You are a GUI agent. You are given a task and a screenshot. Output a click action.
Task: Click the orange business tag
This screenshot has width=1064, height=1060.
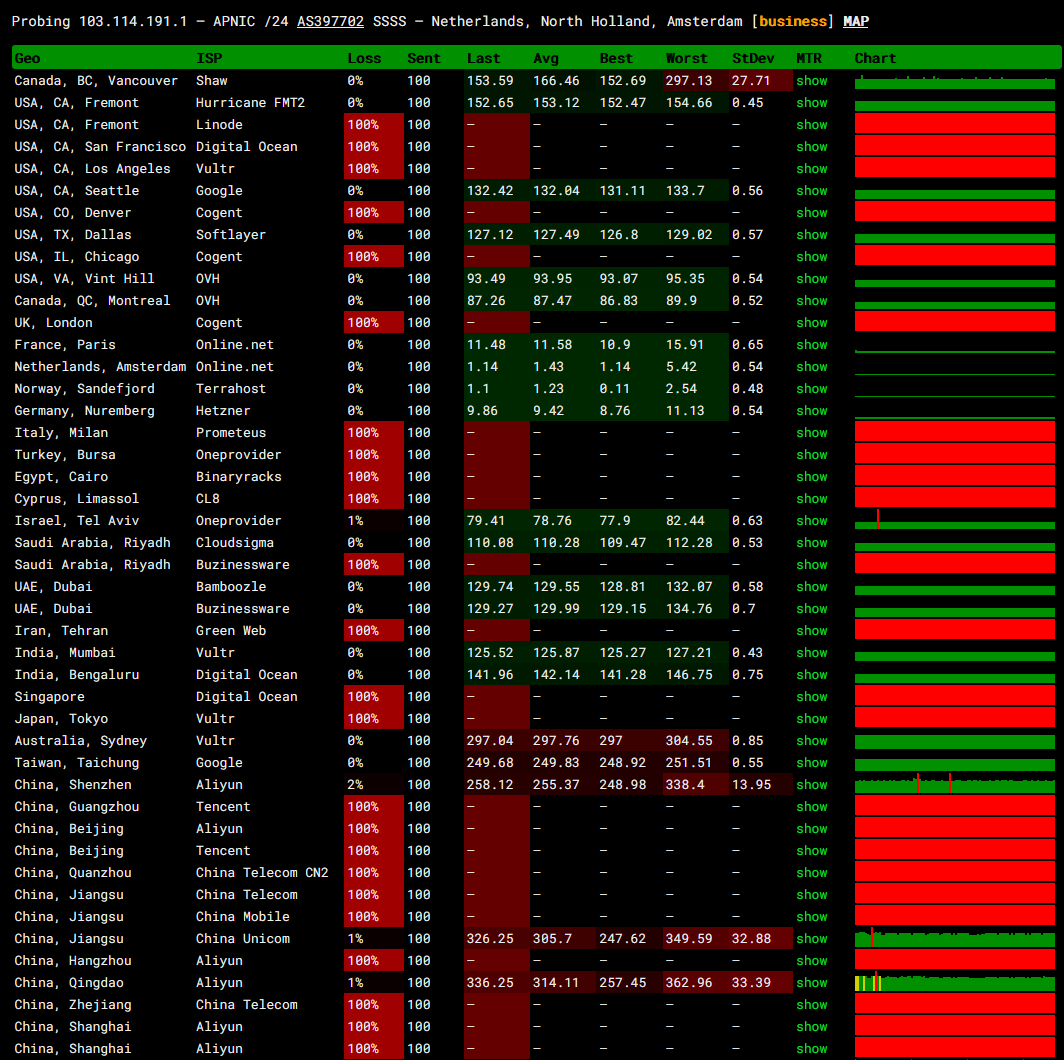point(793,22)
